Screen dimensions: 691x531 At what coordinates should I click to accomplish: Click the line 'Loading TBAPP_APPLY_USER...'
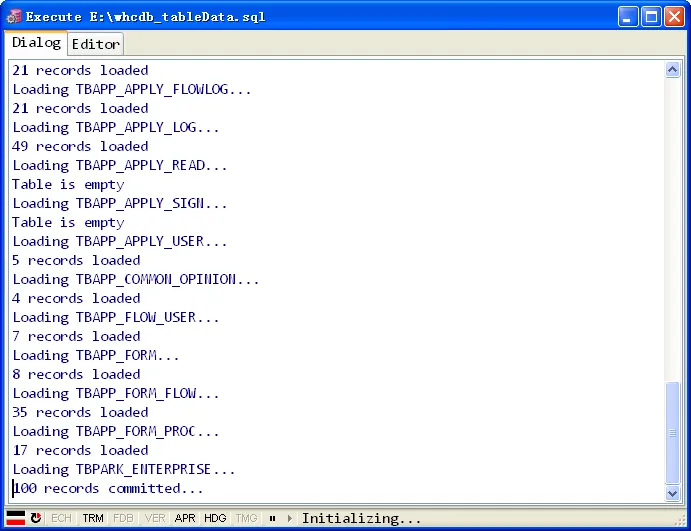tap(120, 241)
